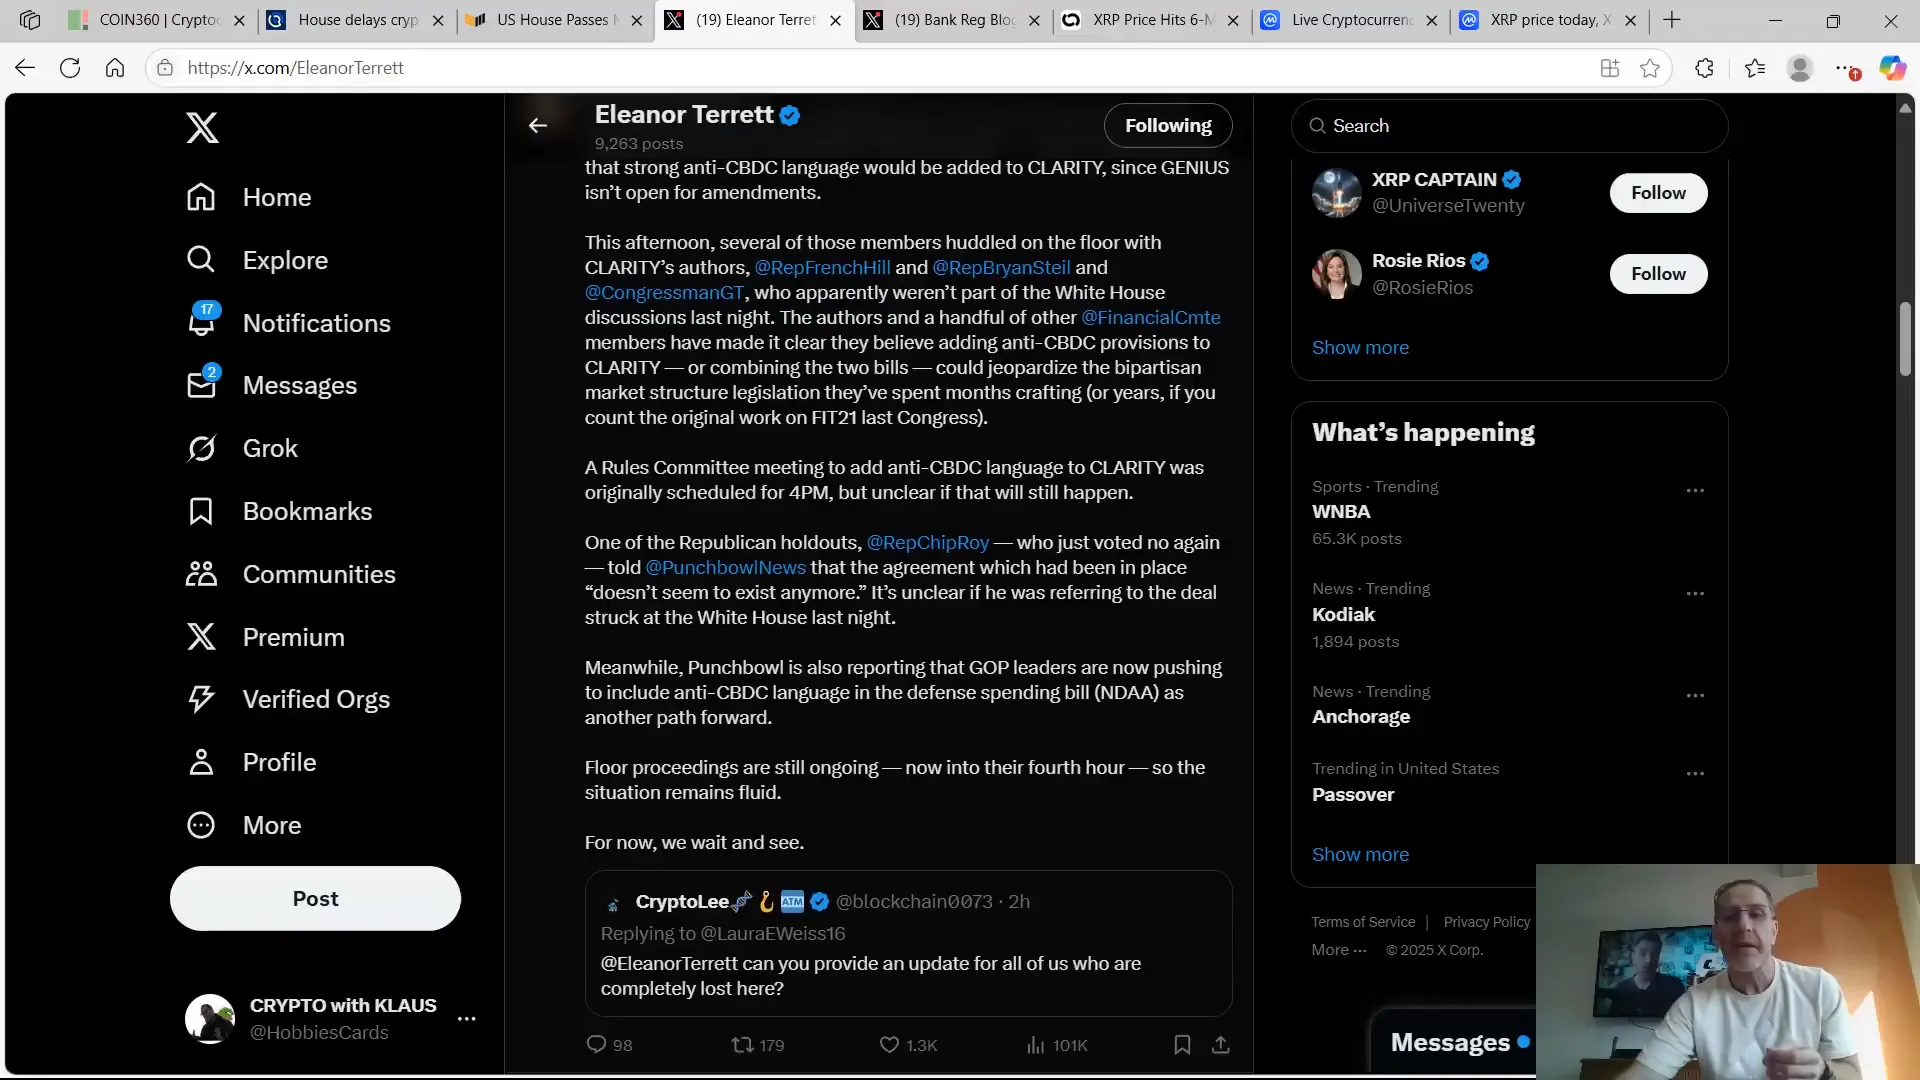This screenshot has height=1080, width=1920.
Task: Open options dots for the Anchorage trend
Action: pos(1695,695)
